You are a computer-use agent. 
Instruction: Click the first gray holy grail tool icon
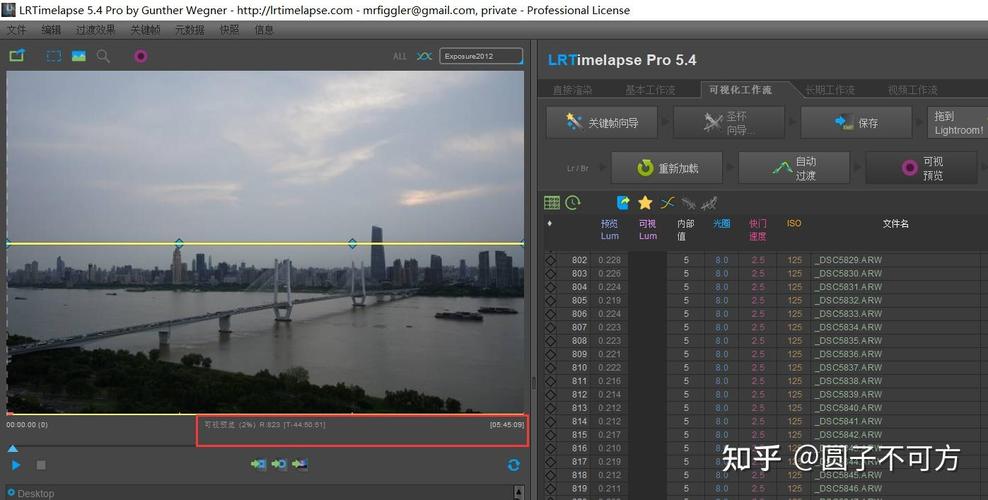click(x=689, y=203)
